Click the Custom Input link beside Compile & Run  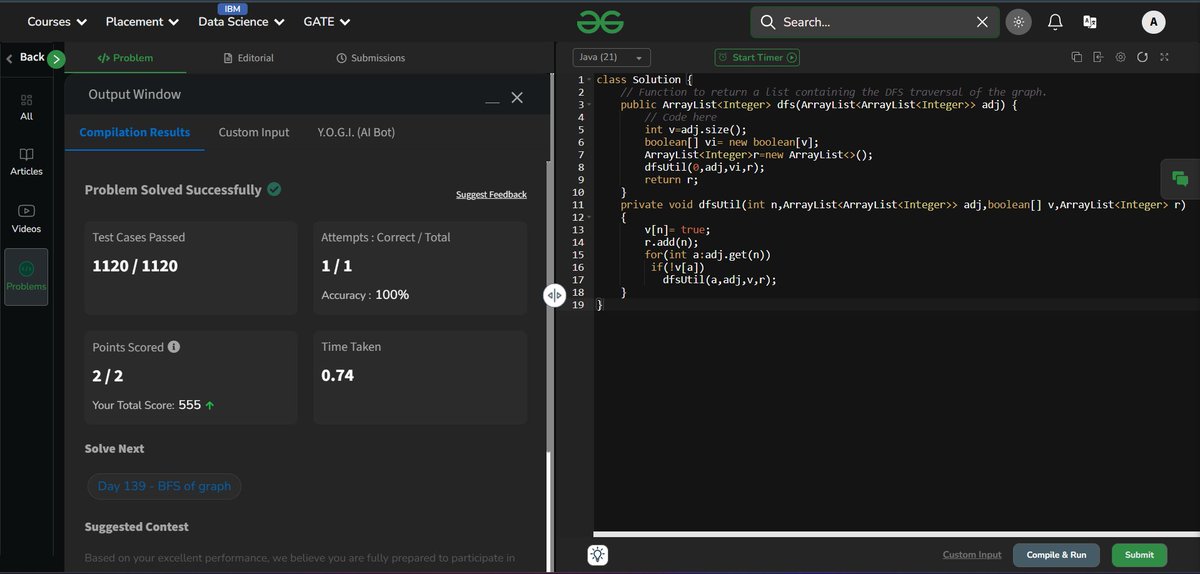point(972,555)
